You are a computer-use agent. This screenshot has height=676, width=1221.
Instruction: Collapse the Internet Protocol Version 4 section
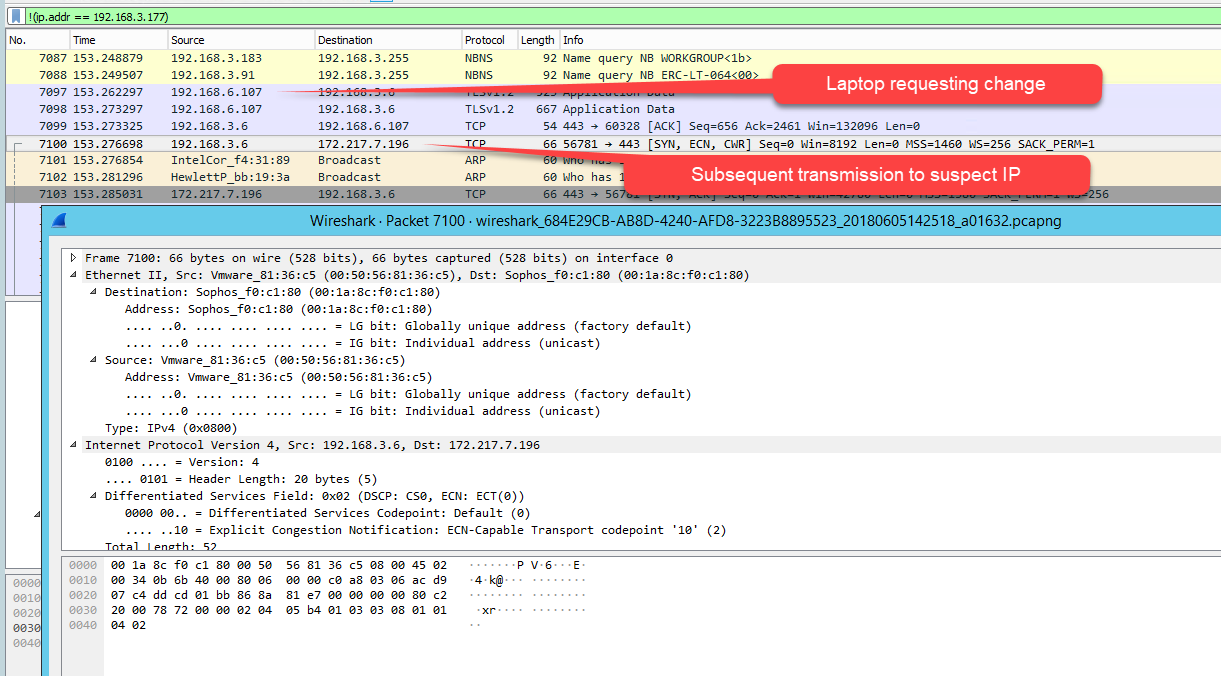72,444
